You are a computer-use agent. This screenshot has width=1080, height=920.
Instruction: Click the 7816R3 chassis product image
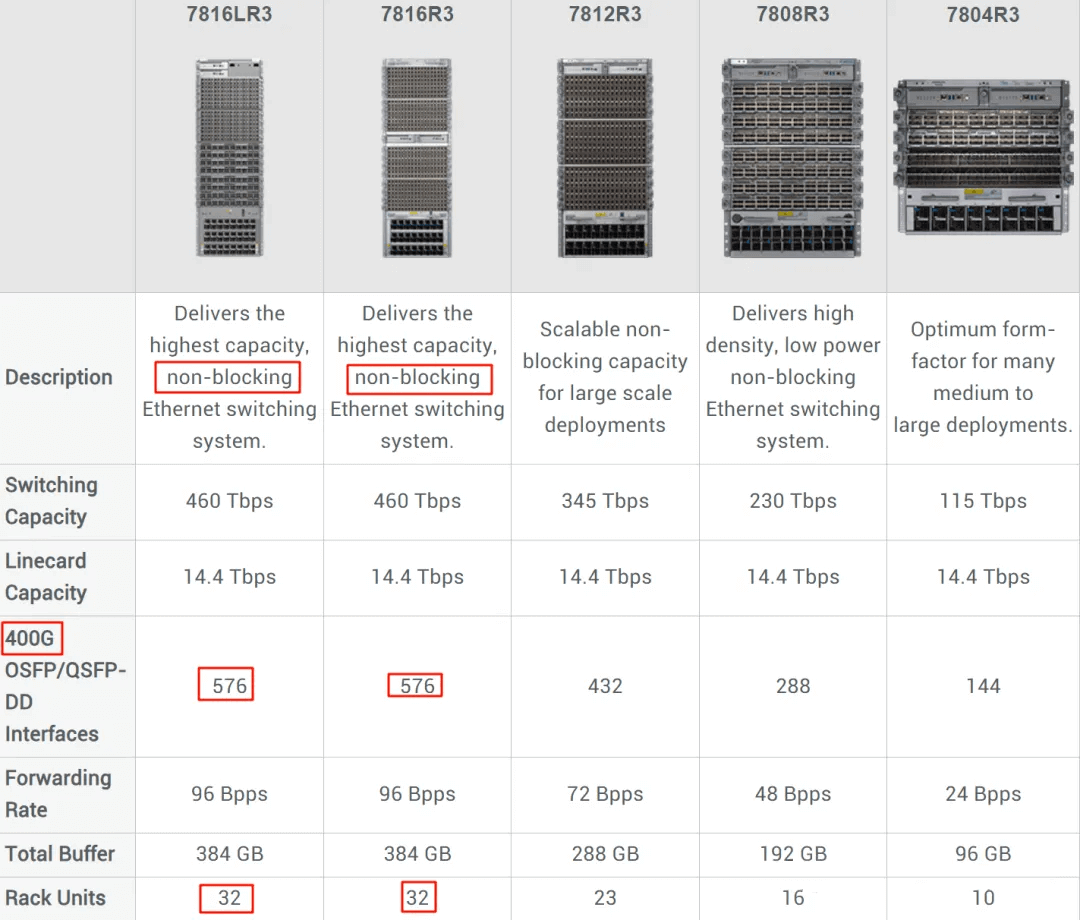click(x=417, y=157)
